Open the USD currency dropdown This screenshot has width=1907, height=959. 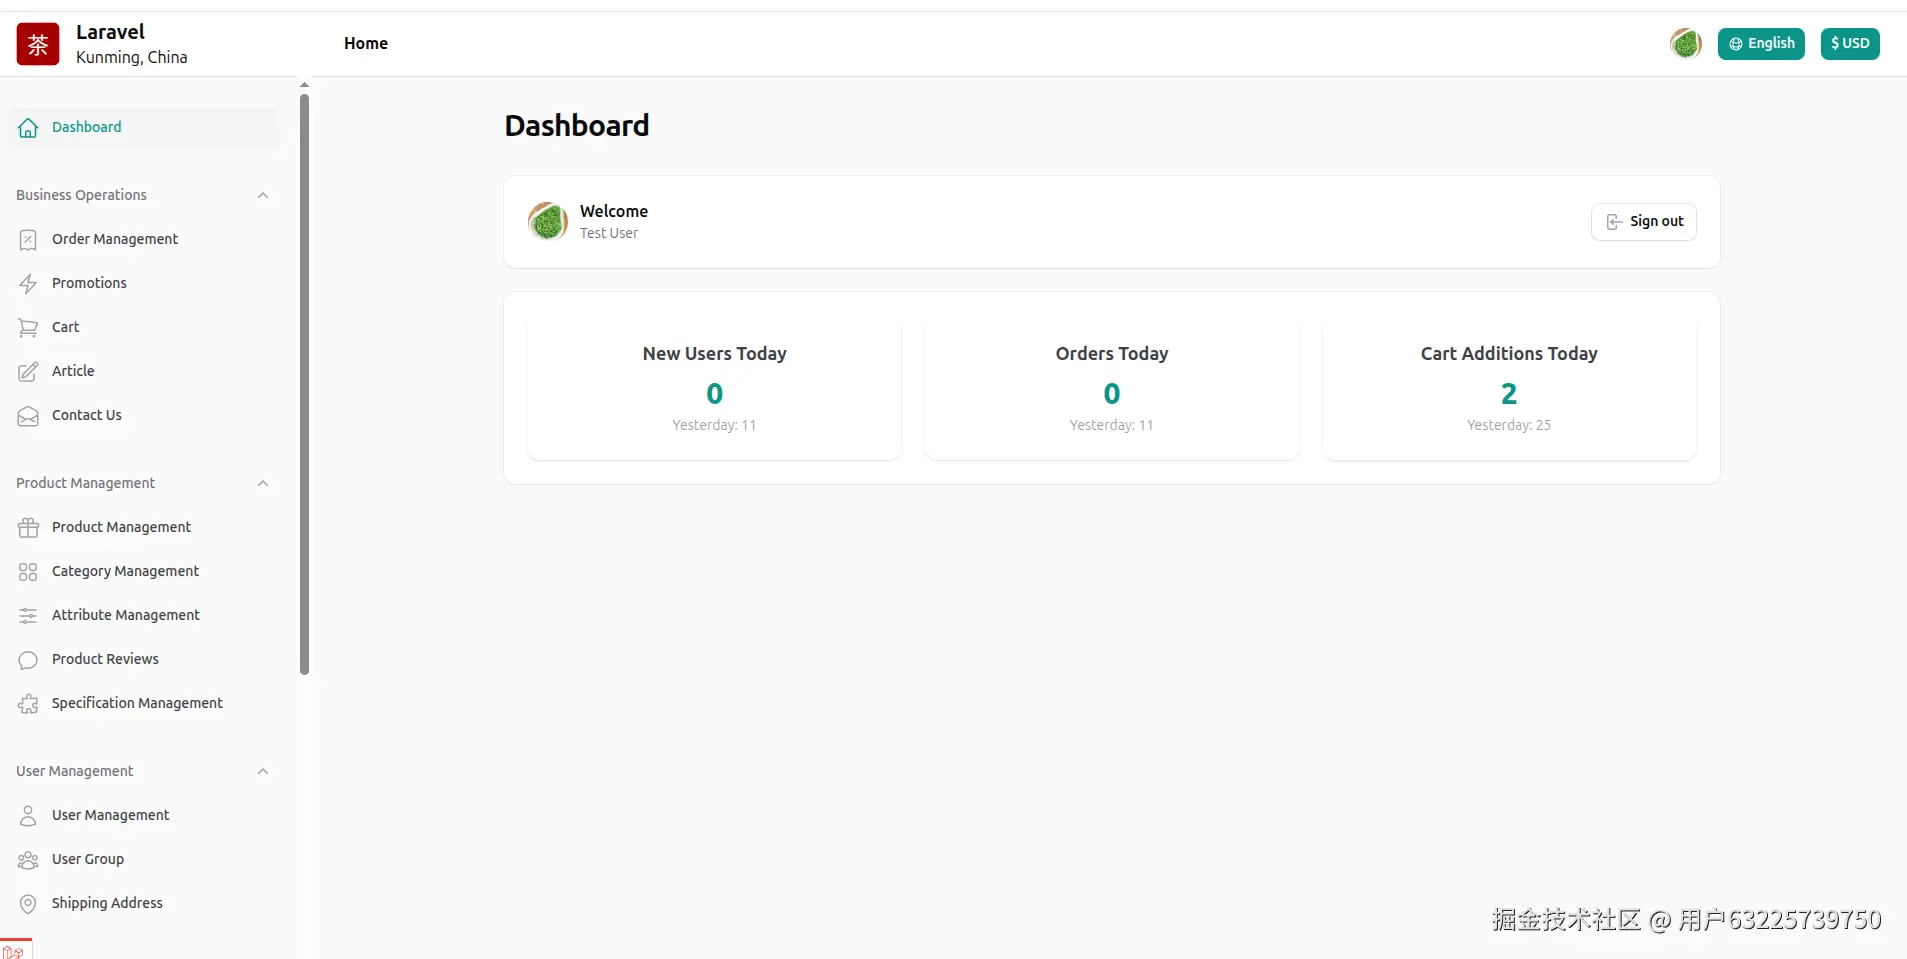[x=1850, y=43]
